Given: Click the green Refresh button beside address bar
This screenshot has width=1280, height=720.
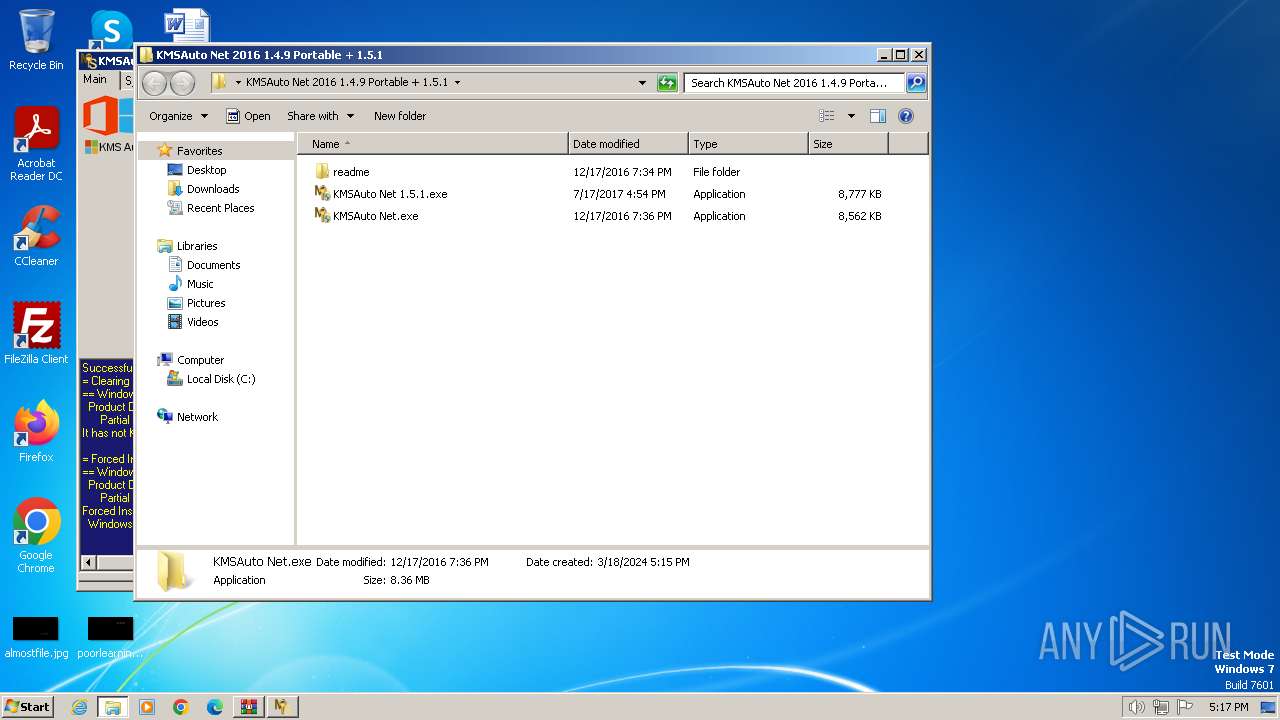Looking at the screenshot, I should coord(667,83).
